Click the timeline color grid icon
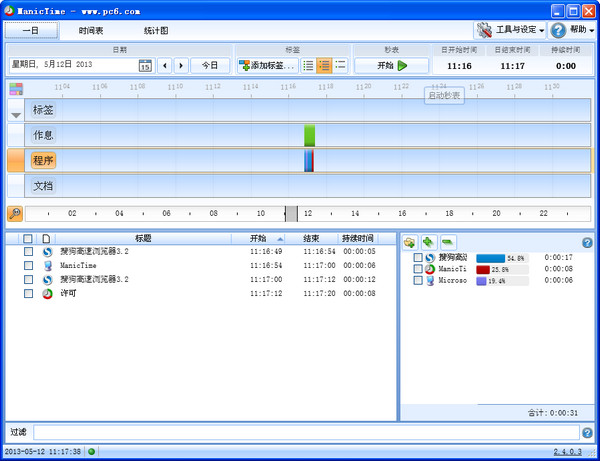Screen dimensions: 600x461 pyautogui.click(x=16, y=89)
